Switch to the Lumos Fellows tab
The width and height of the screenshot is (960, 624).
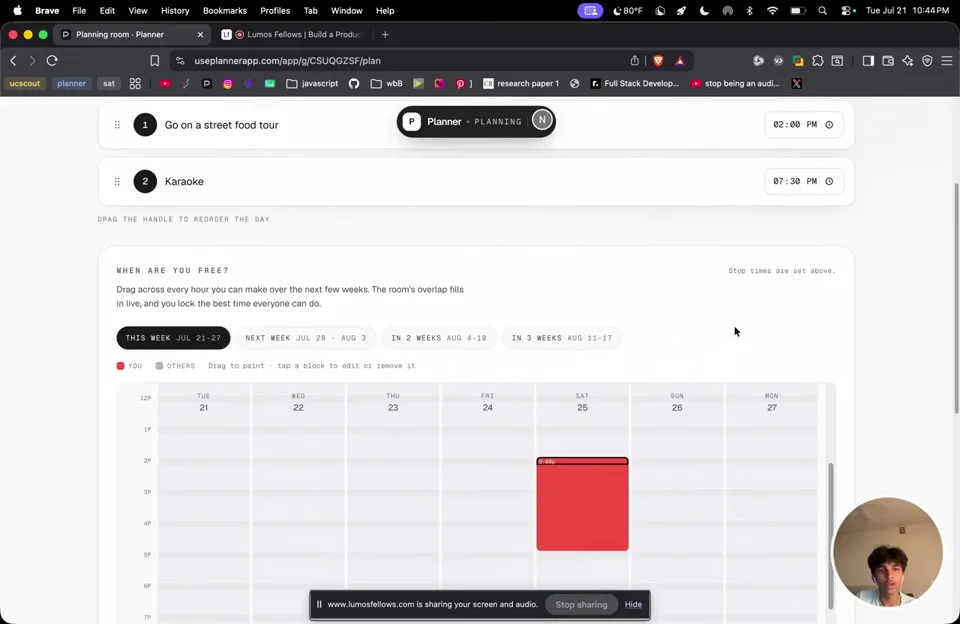point(293,35)
